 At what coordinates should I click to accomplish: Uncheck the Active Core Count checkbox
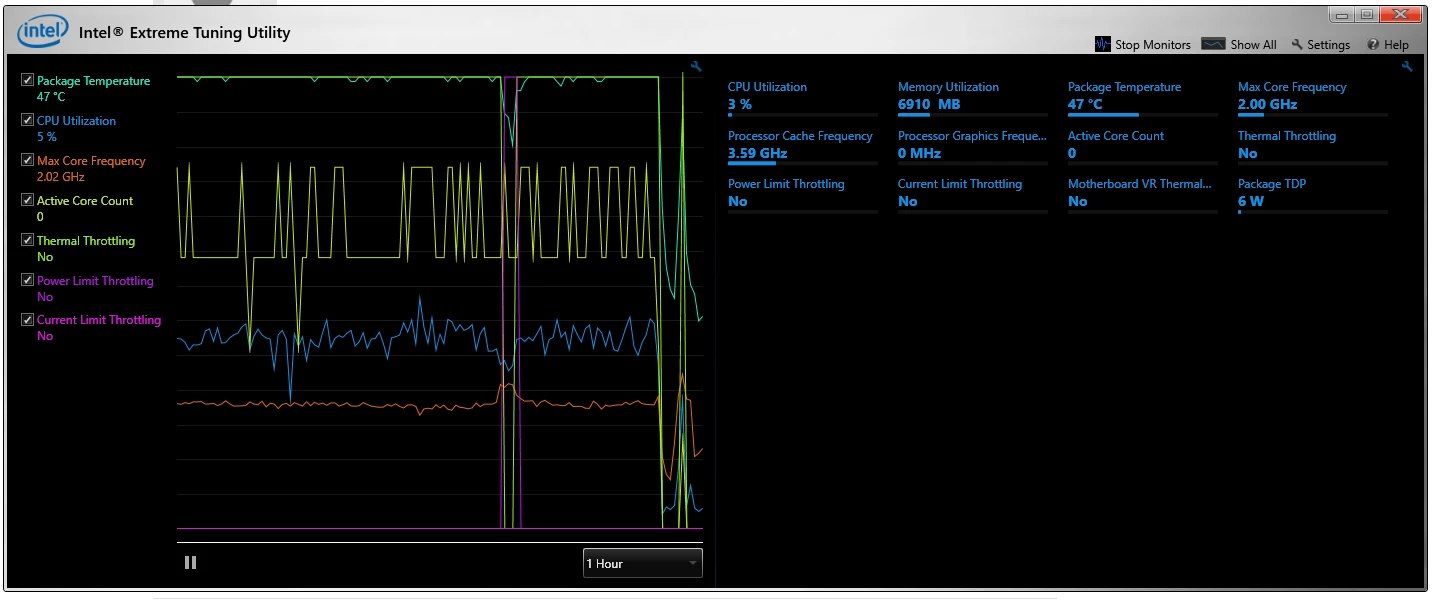(27, 200)
